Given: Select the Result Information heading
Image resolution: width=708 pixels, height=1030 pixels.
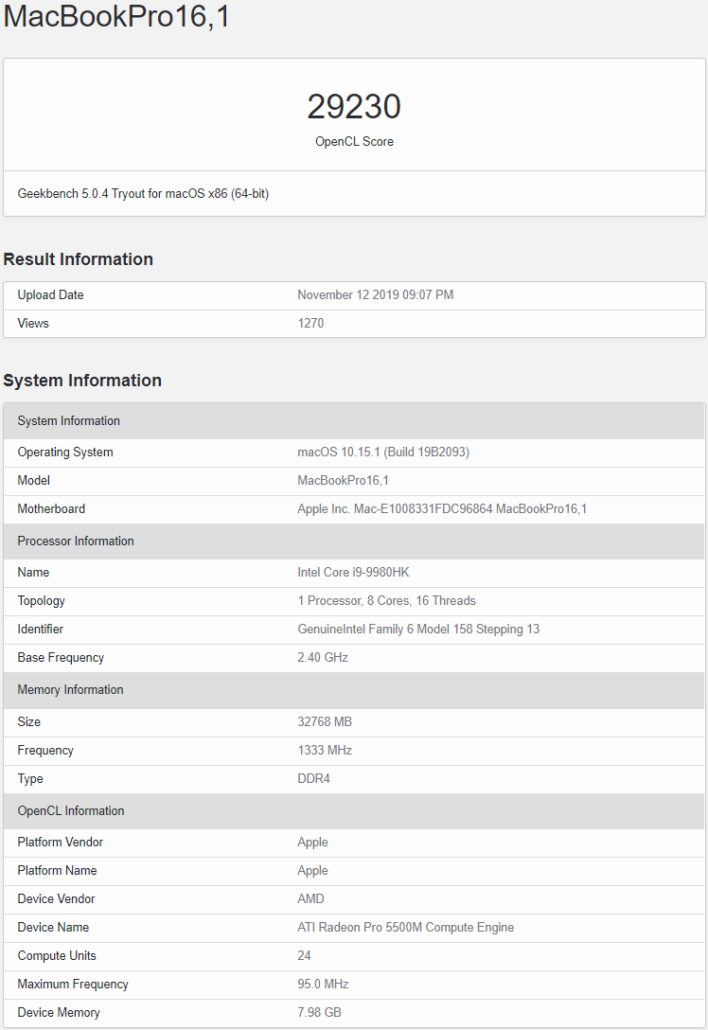Looking at the screenshot, I should click(78, 259).
